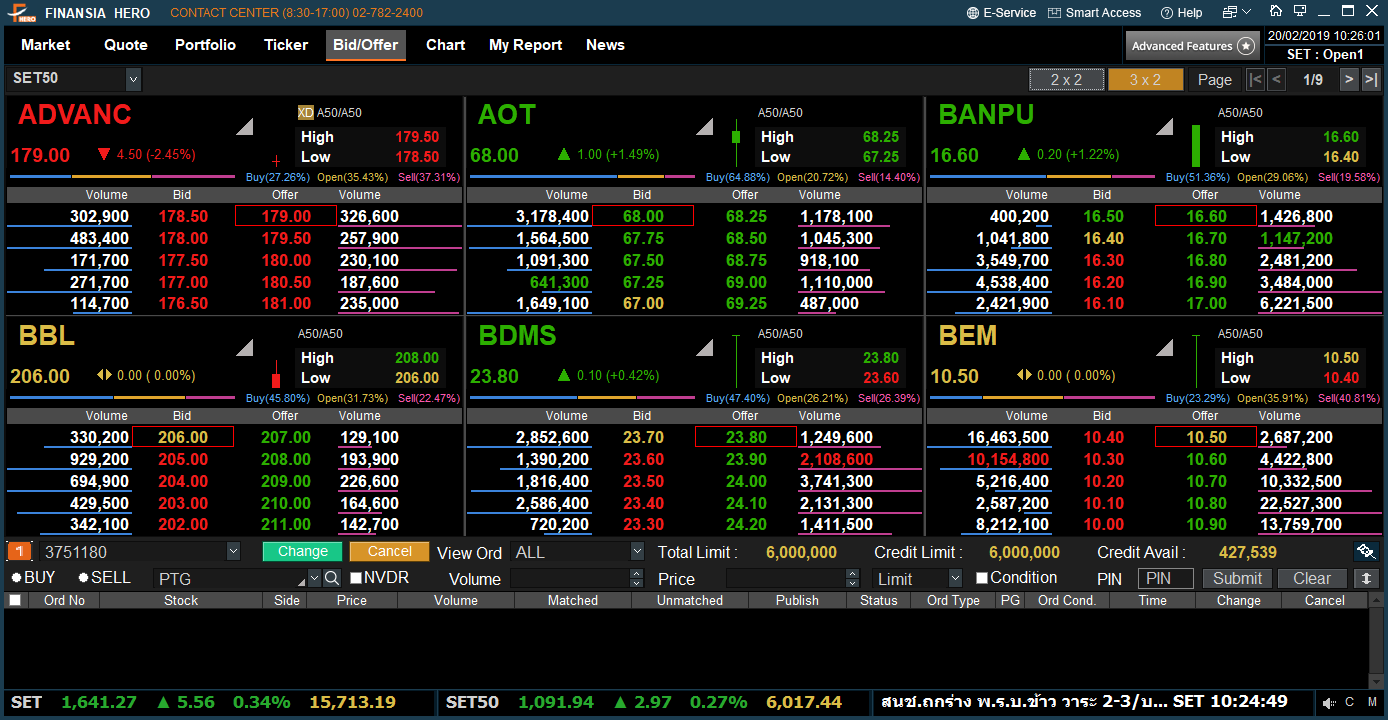Open the My Report tab
The width and height of the screenshot is (1388, 720).
(x=525, y=45)
